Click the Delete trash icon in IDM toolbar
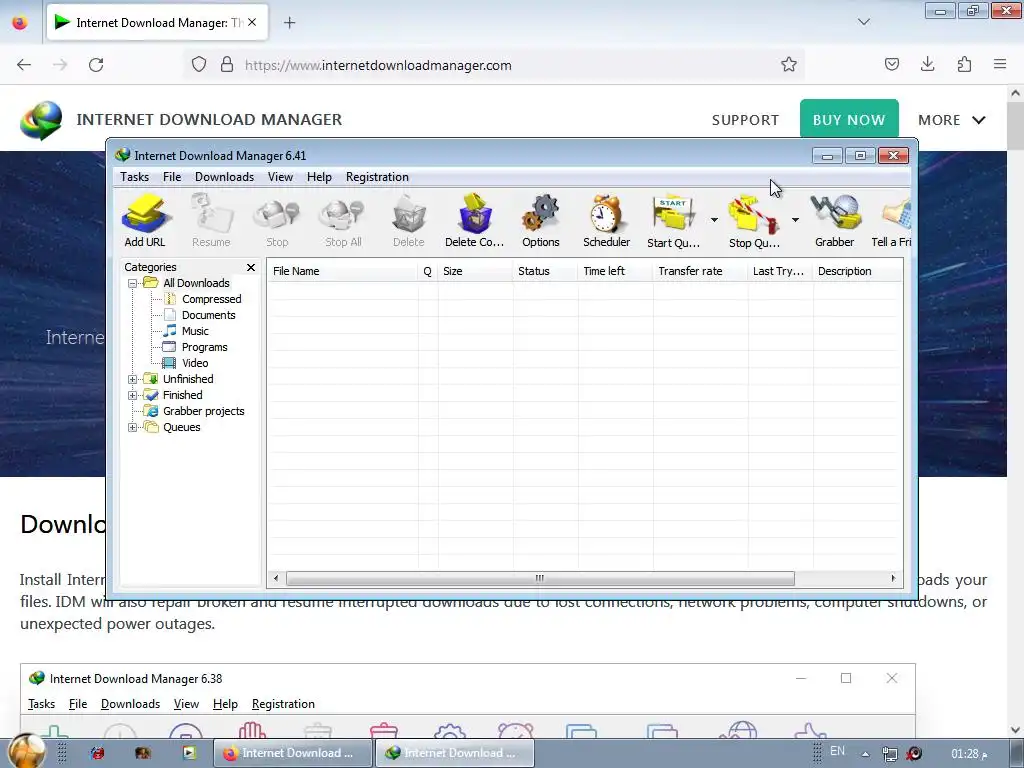Screen dimensions: 1024x768 point(409,221)
